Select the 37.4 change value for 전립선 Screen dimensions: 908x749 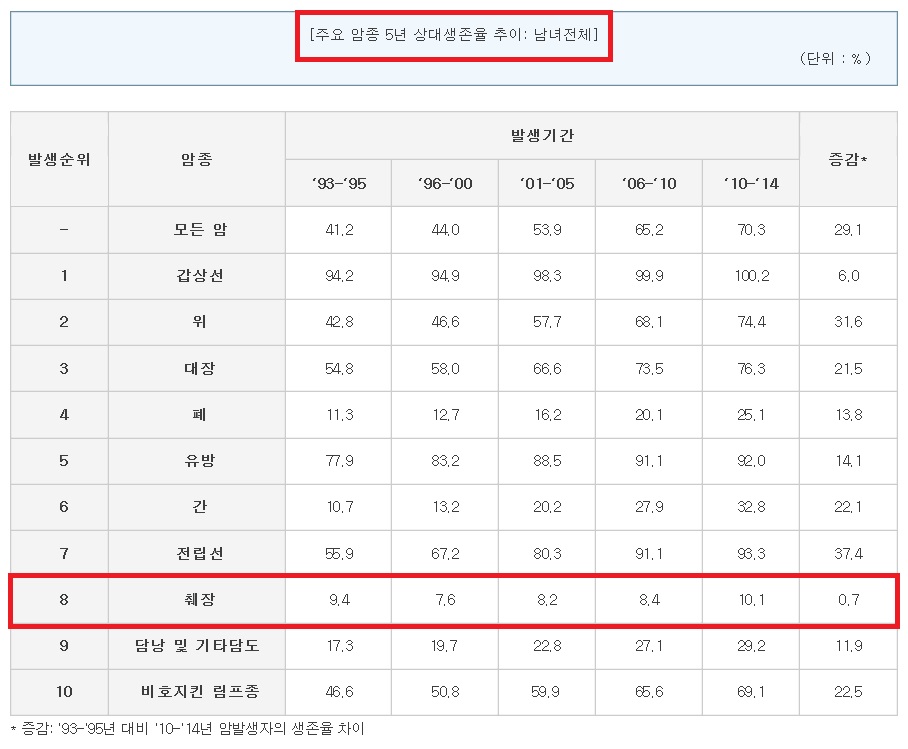[848, 554]
